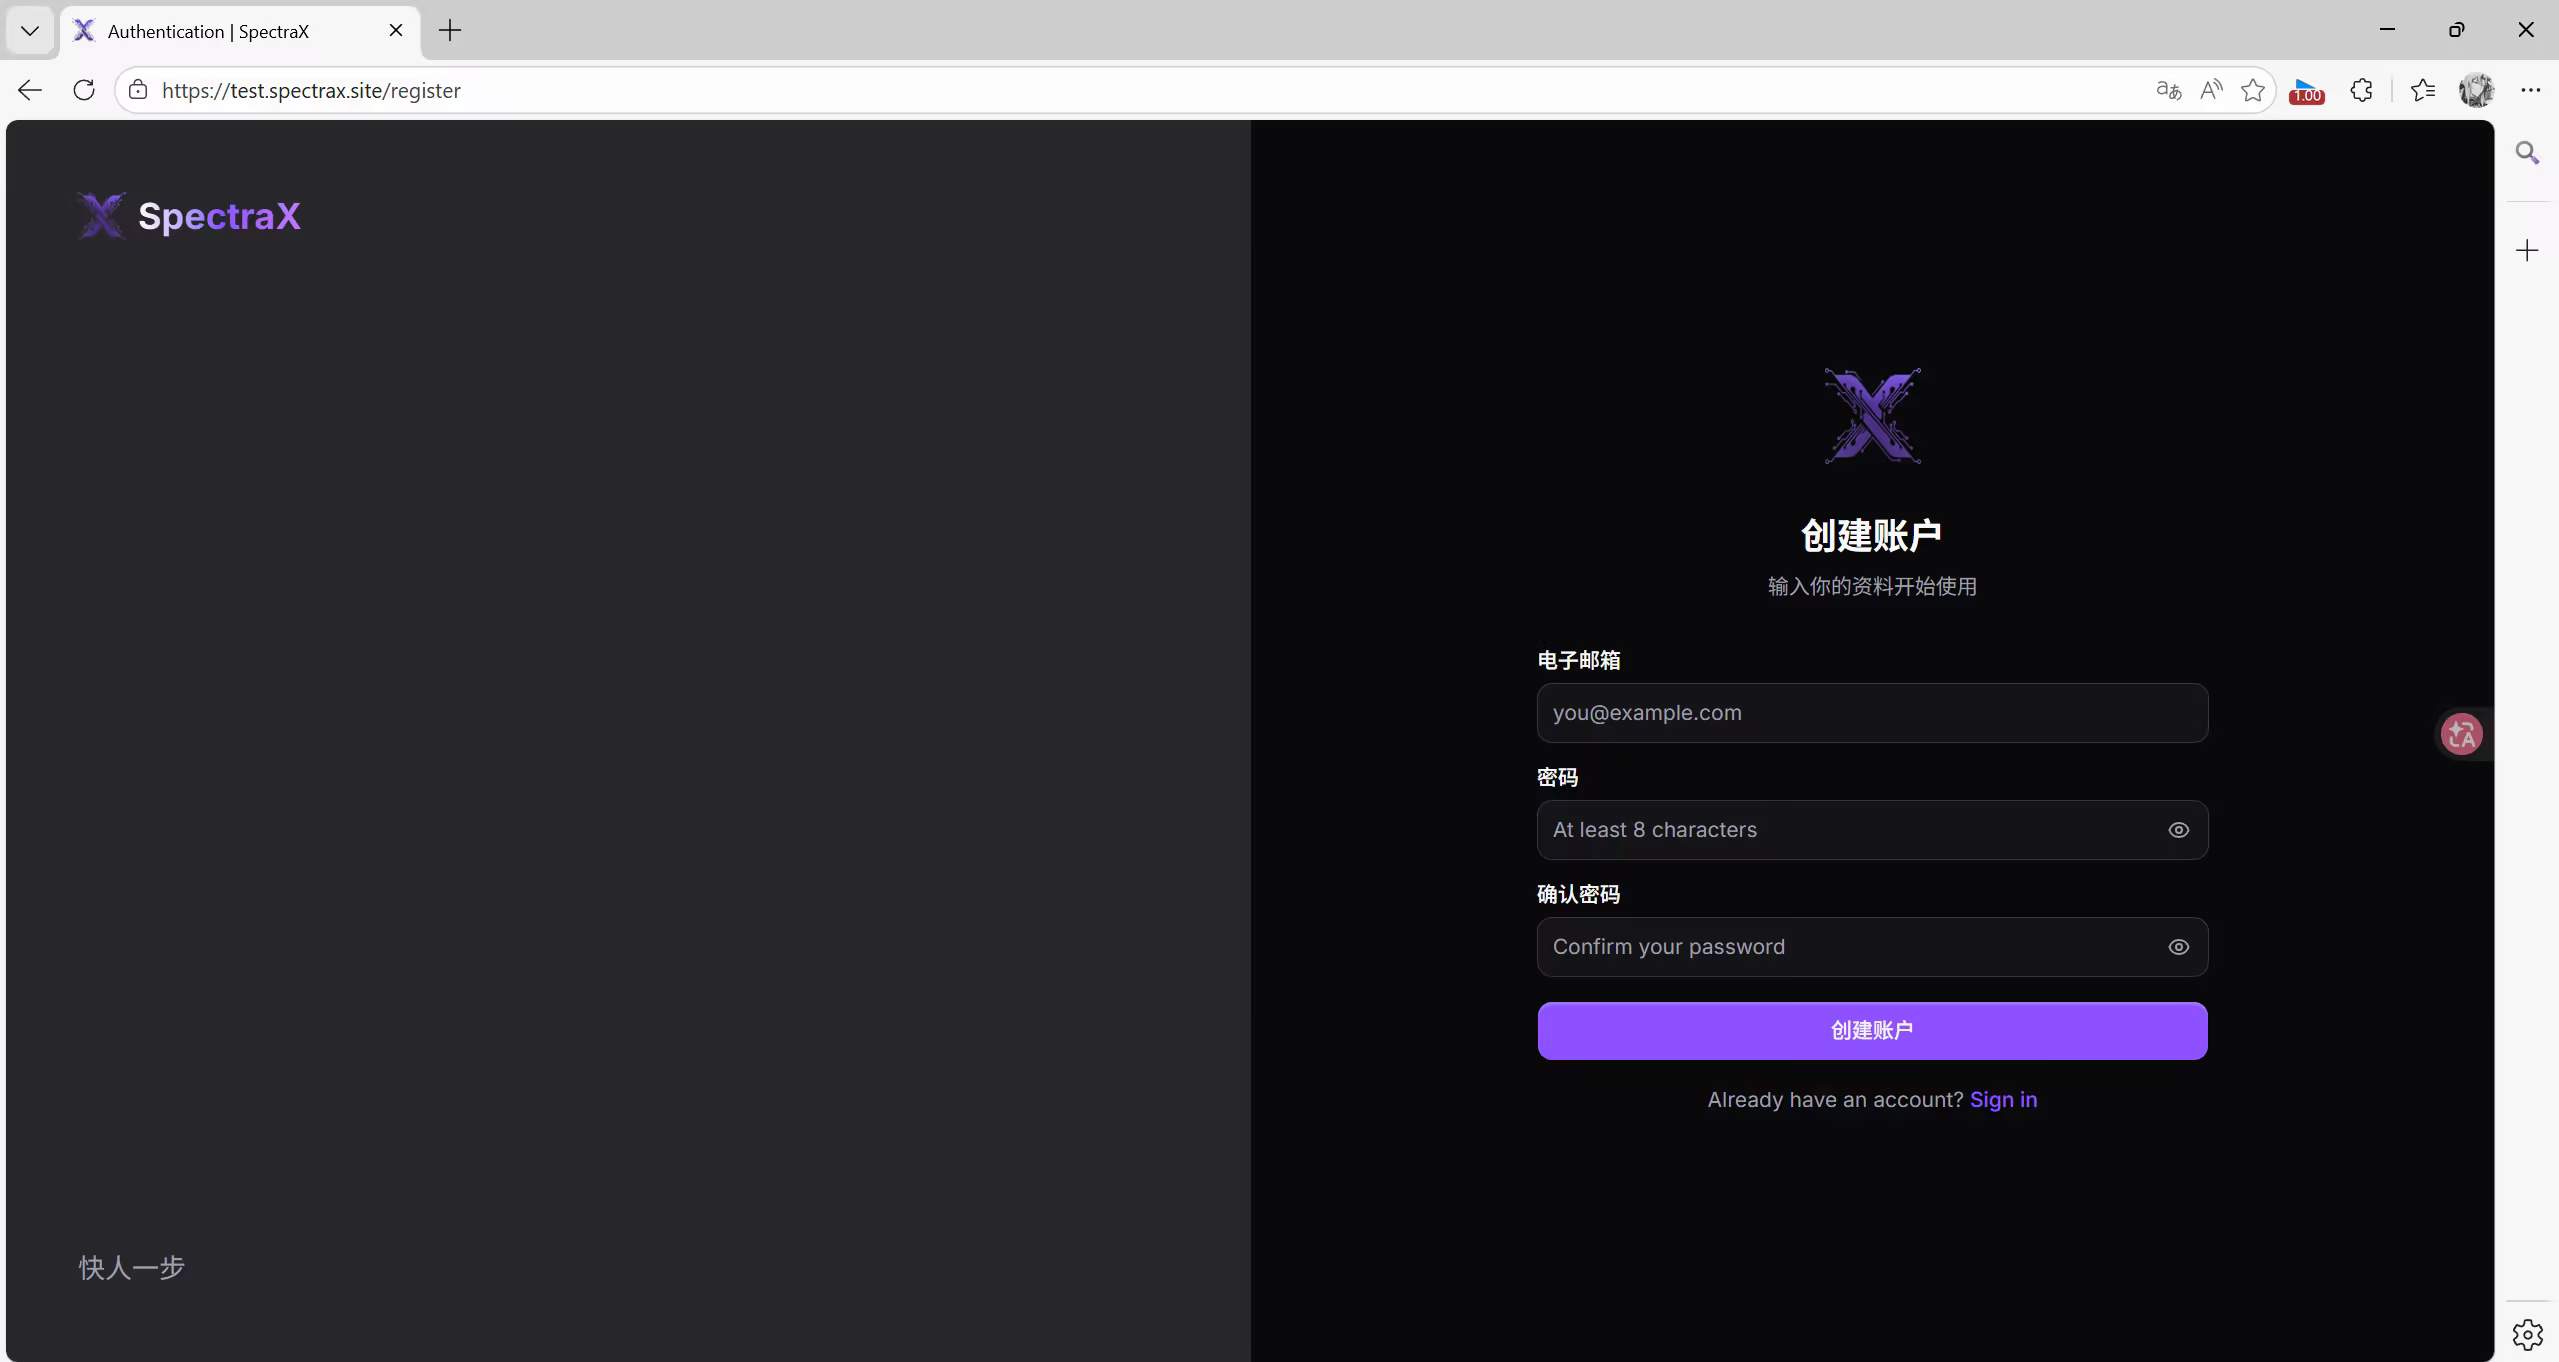Start Read aloud from the toolbar
The image size is (2559, 1362).
click(x=2210, y=90)
